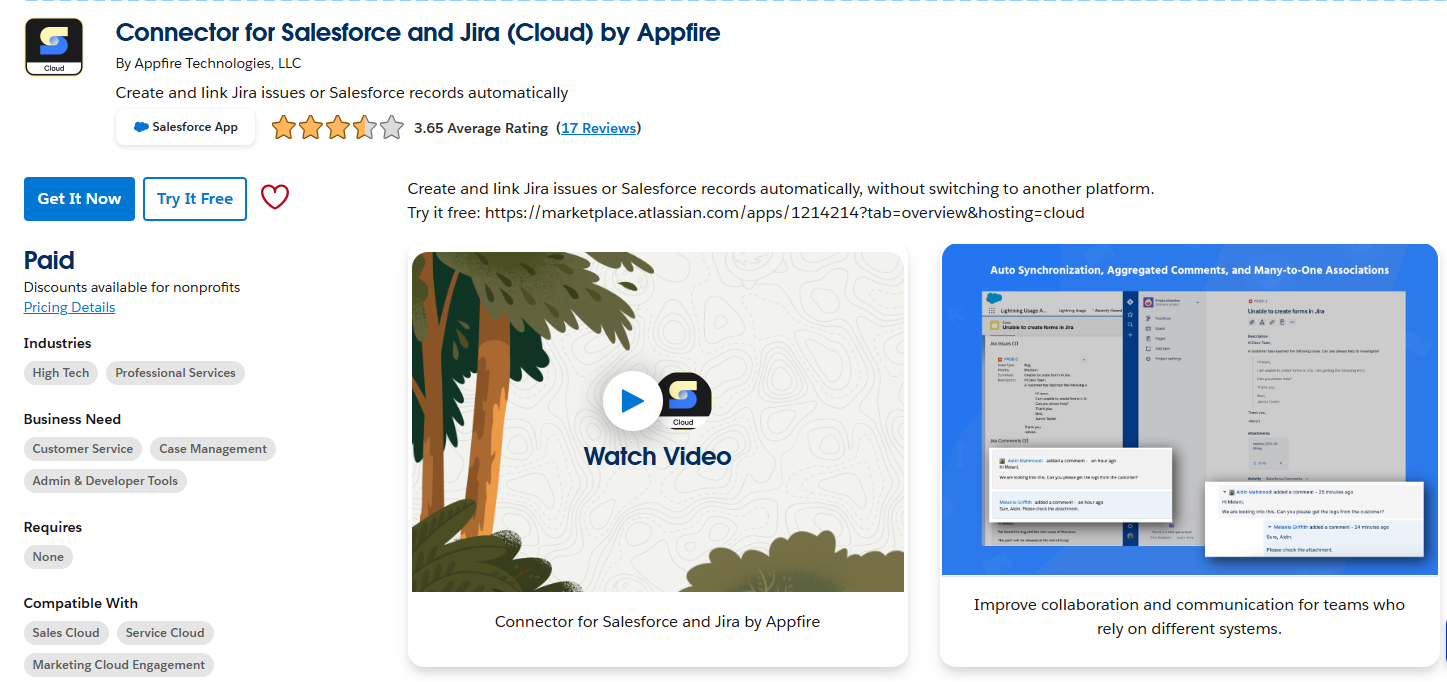This screenshot has height=682, width=1447.
Task: Play the Watch Video button
Action: point(631,401)
